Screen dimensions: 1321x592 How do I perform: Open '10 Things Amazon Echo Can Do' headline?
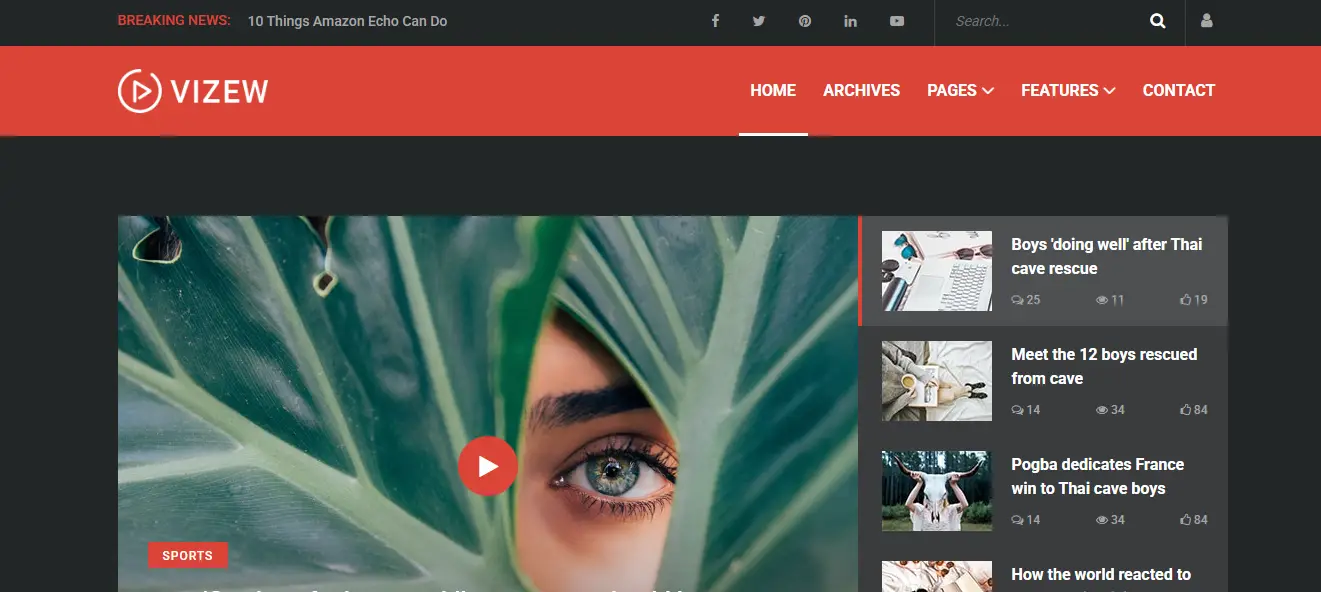tap(347, 21)
